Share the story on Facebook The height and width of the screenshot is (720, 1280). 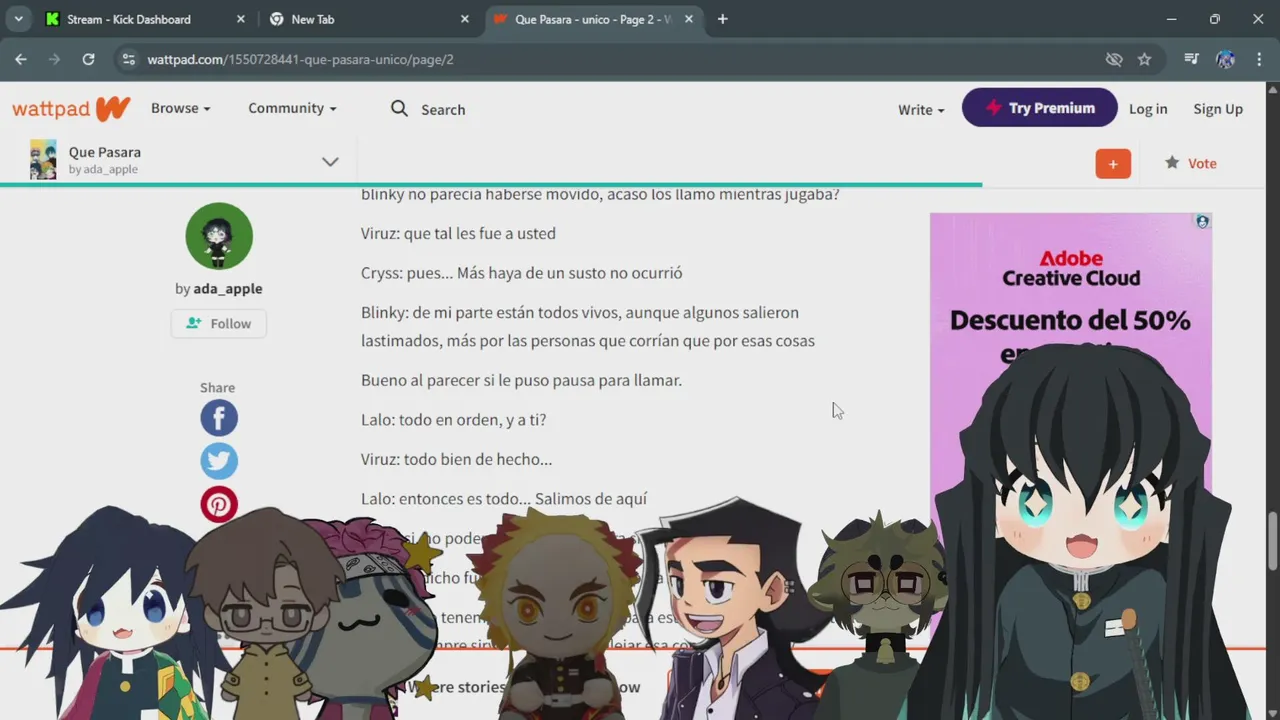[219, 418]
